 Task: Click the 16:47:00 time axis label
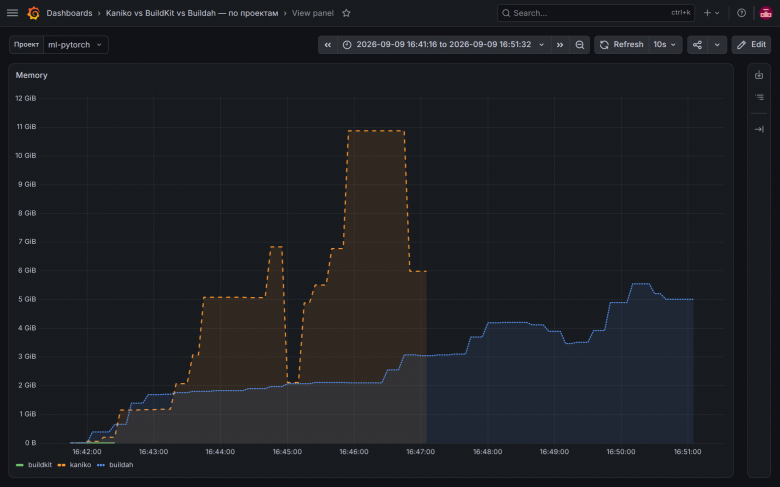pos(420,452)
